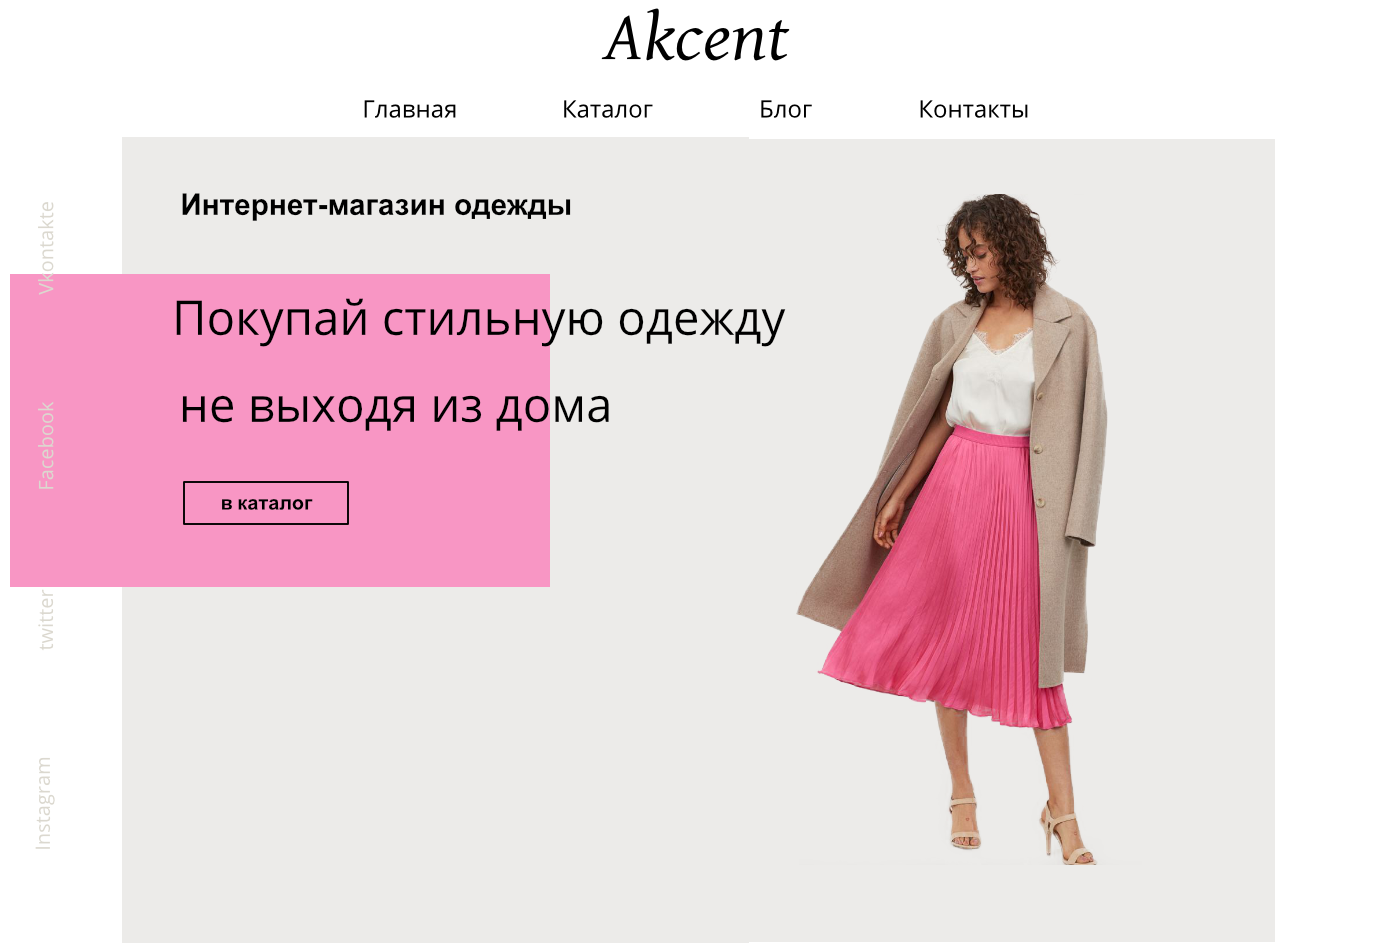1395x943 pixels.
Task: Visit the Facebook sidebar link
Action: (x=46, y=446)
